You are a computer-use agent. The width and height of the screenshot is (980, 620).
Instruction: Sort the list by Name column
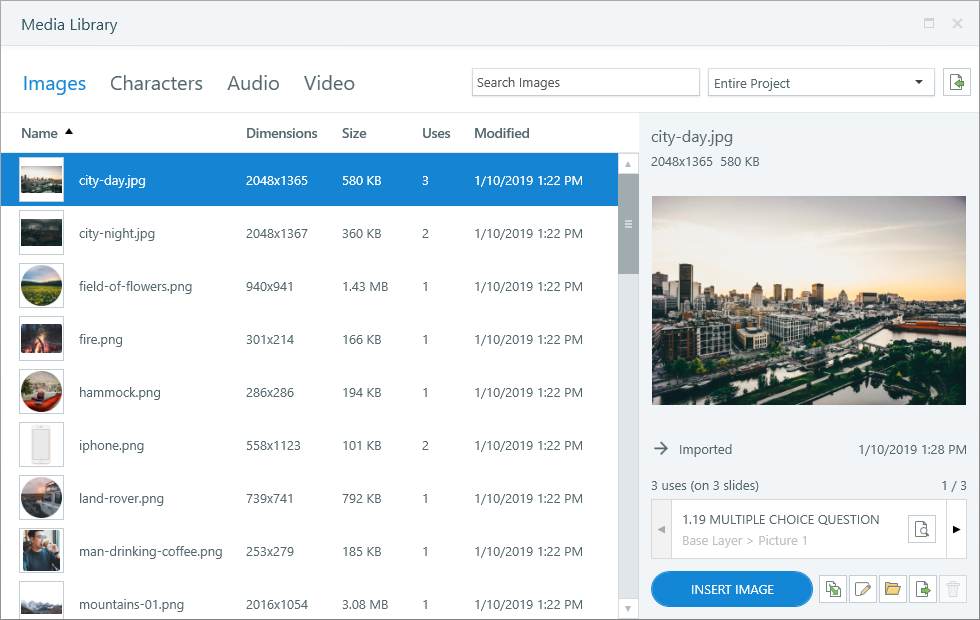point(40,133)
